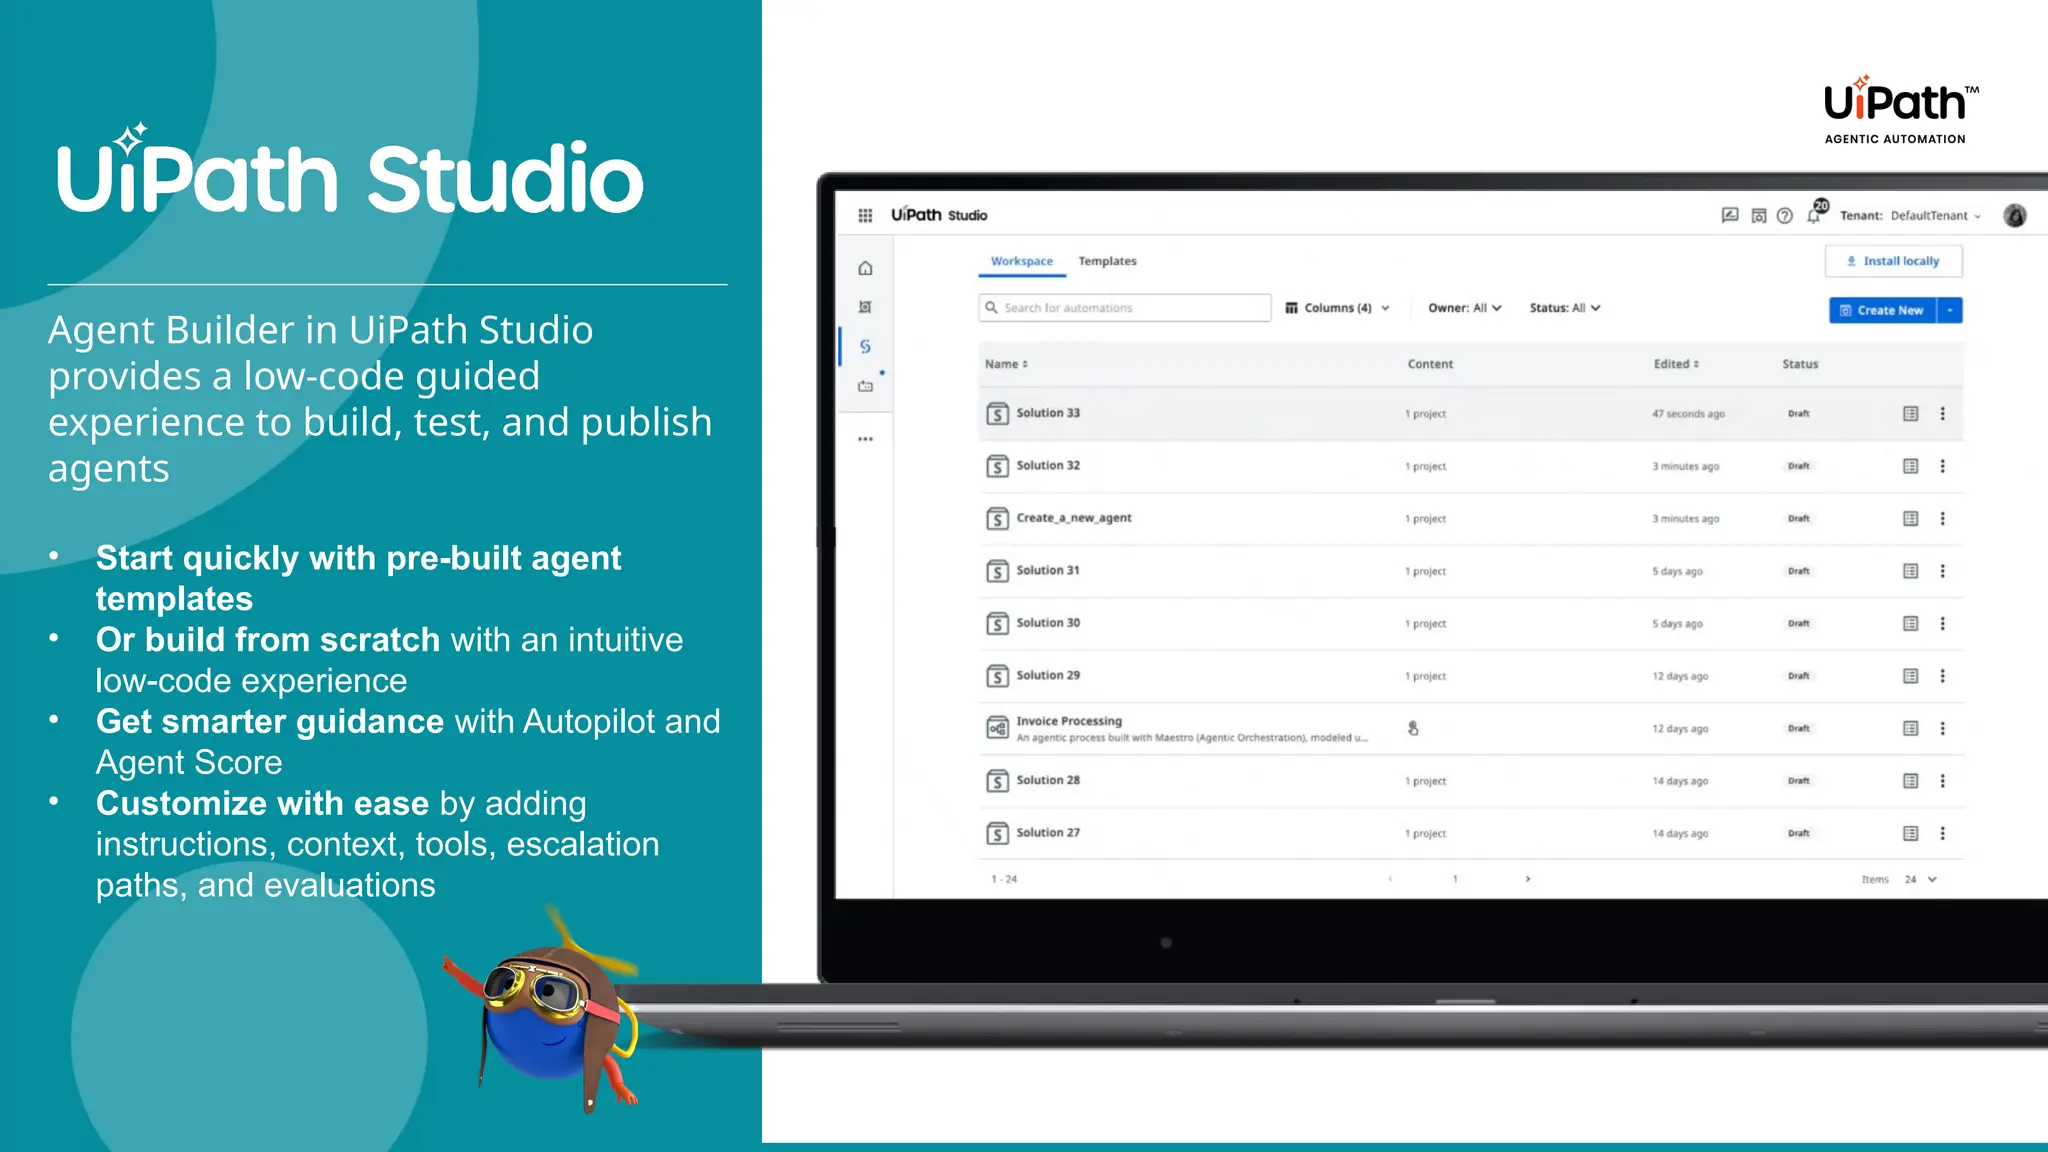Open the Items 24 per page dropdown

click(x=1921, y=880)
